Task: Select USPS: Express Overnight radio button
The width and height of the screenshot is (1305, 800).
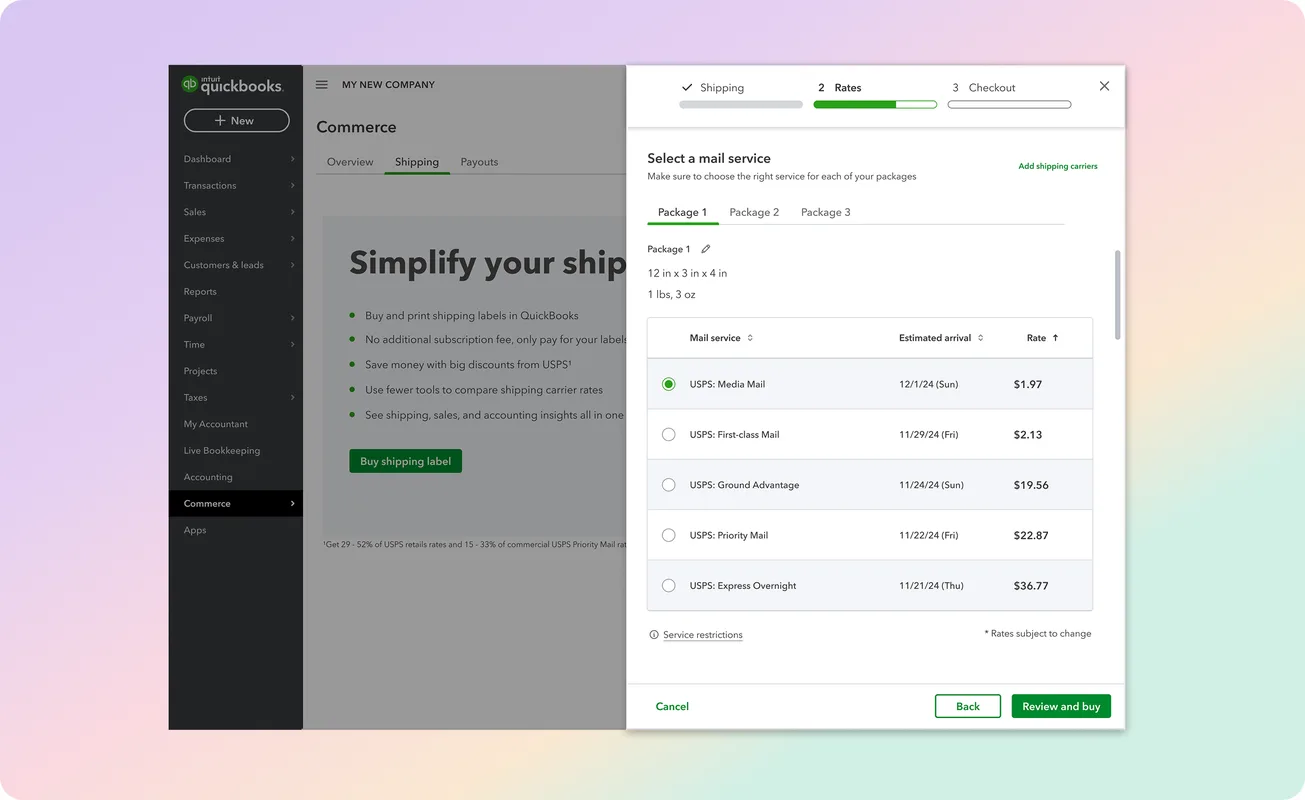Action: coord(669,585)
